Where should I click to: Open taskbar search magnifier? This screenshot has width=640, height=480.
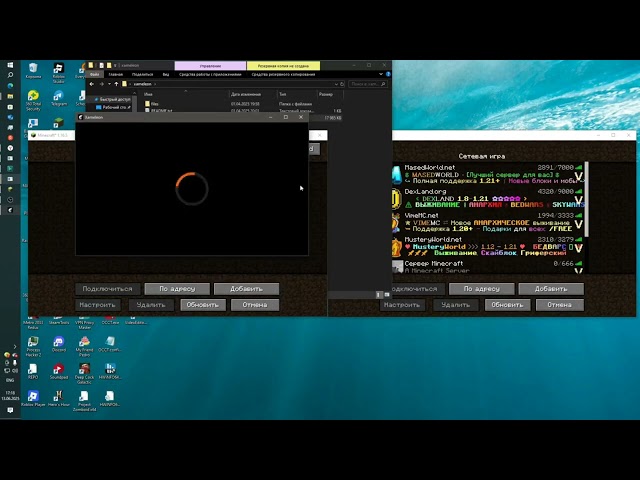(x=10, y=75)
